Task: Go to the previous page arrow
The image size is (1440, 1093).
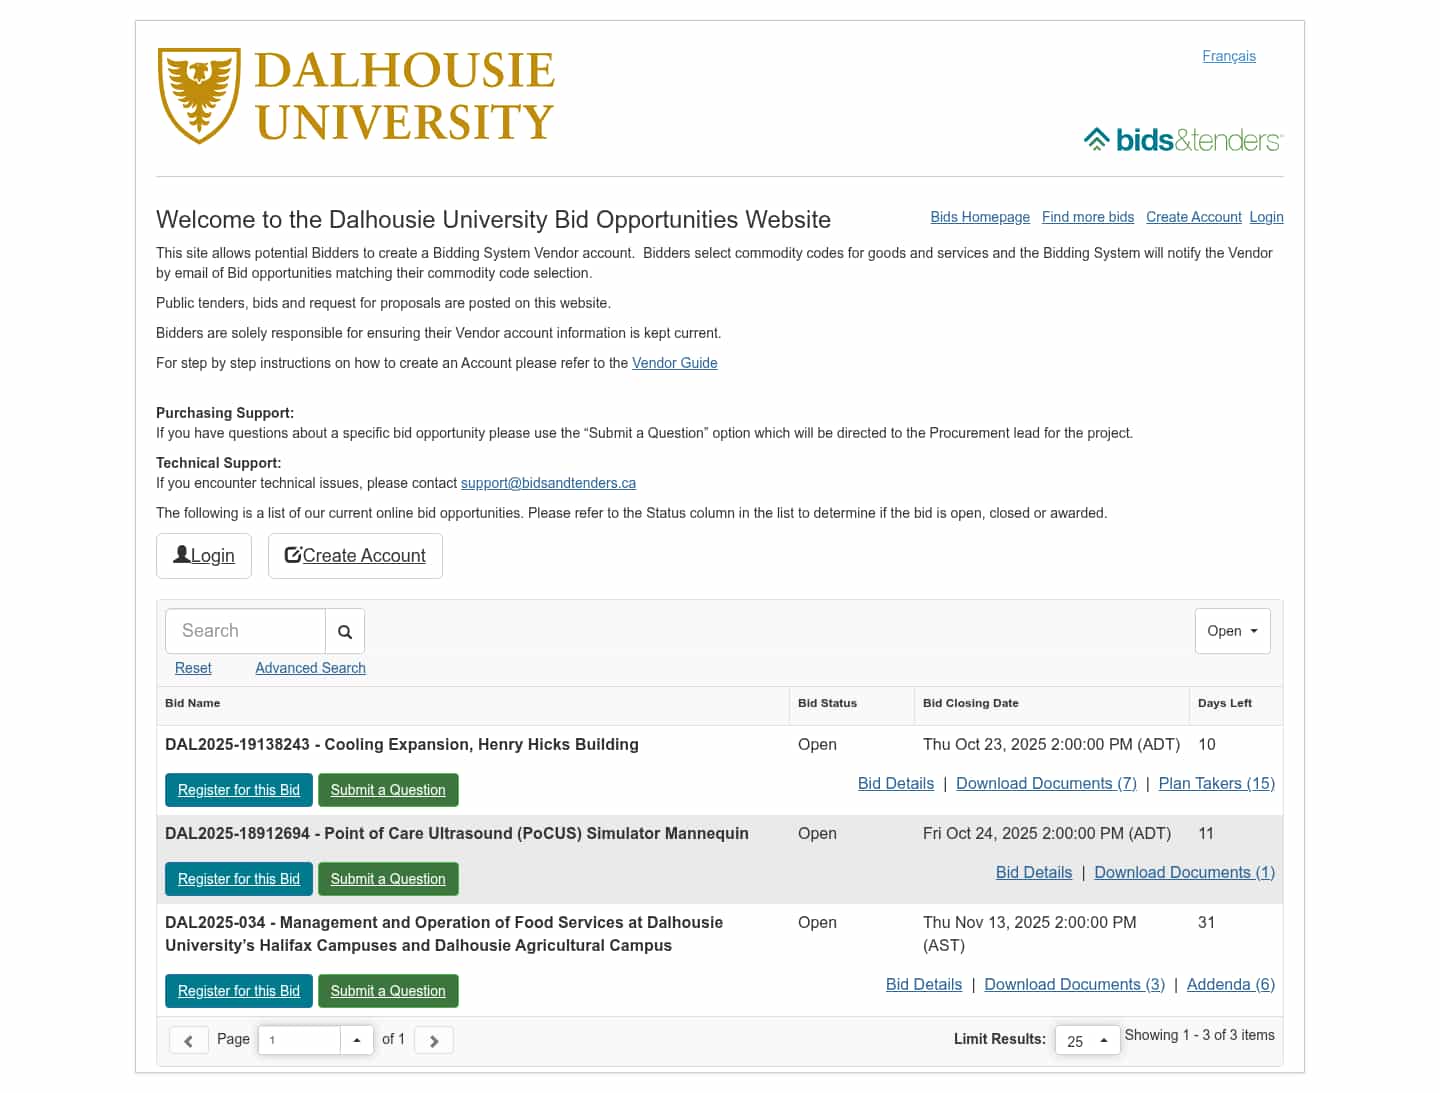Action: [188, 1040]
